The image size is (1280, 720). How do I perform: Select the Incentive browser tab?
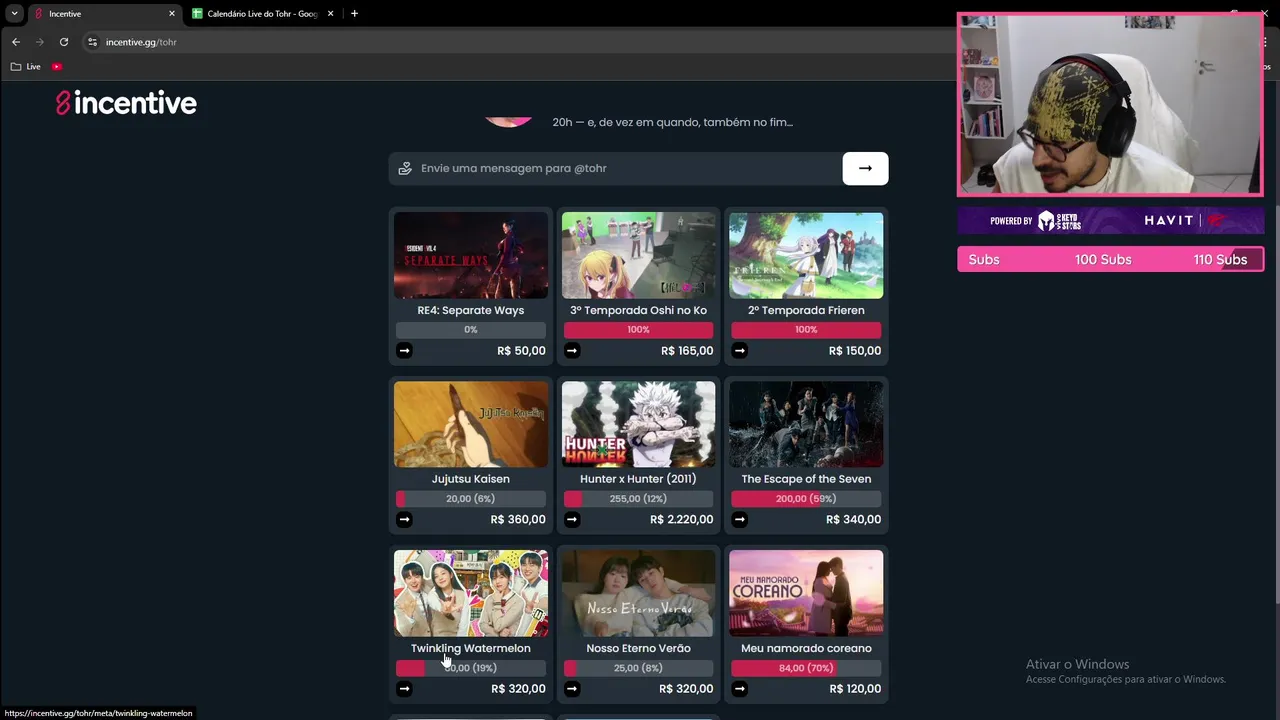(x=104, y=14)
